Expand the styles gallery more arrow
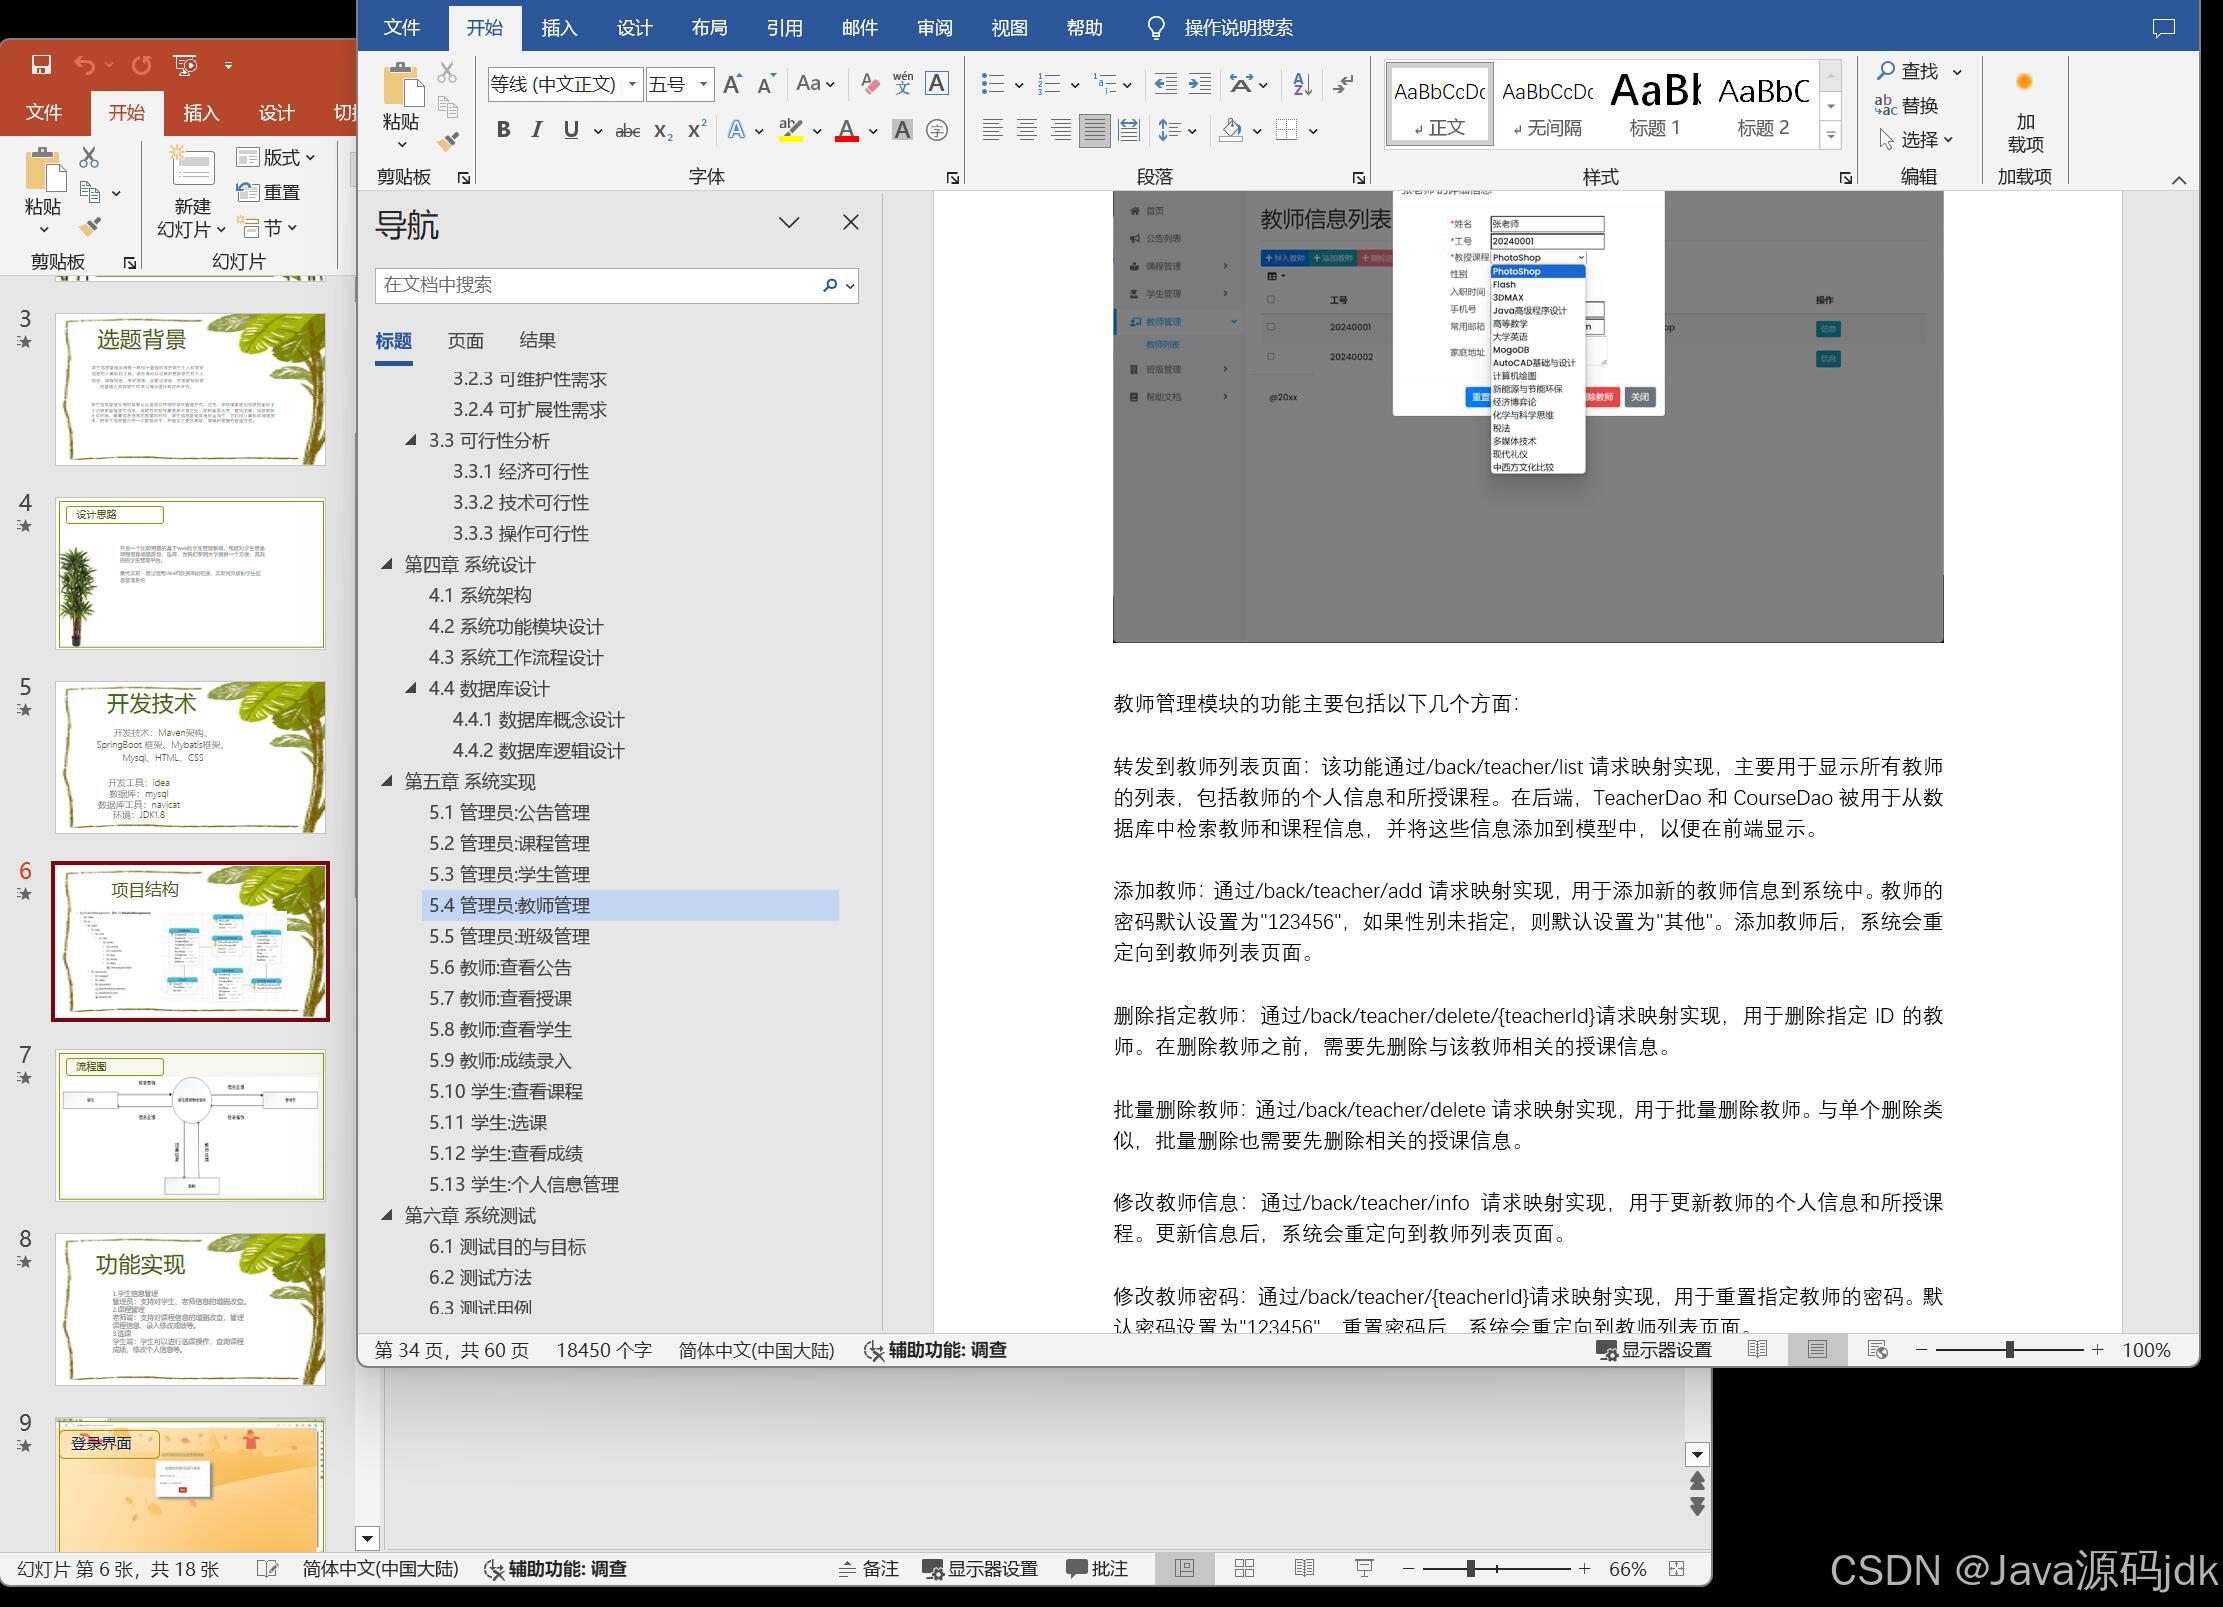The height and width of the screenshot is (1607, 2223). pyautogui.click(x=1831, y=135)
